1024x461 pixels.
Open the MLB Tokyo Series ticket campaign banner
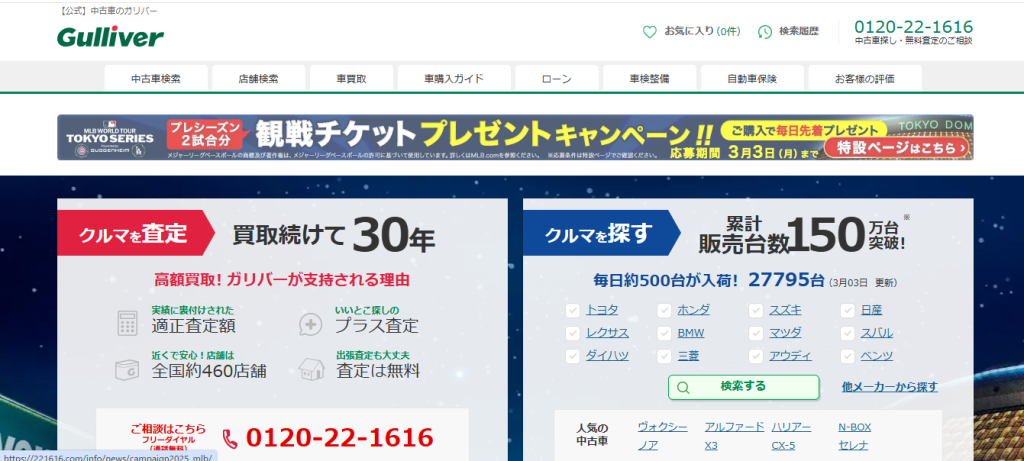point(515,137)
